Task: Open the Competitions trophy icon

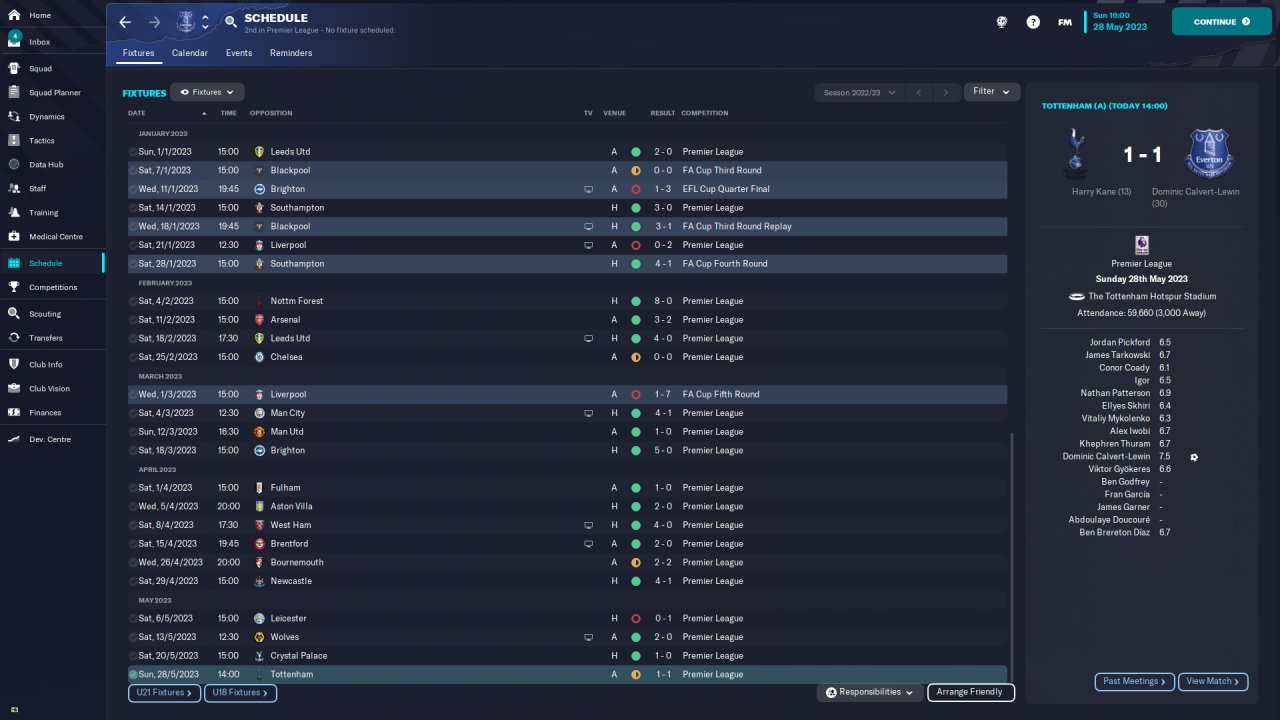Action: tap(14, 287)
